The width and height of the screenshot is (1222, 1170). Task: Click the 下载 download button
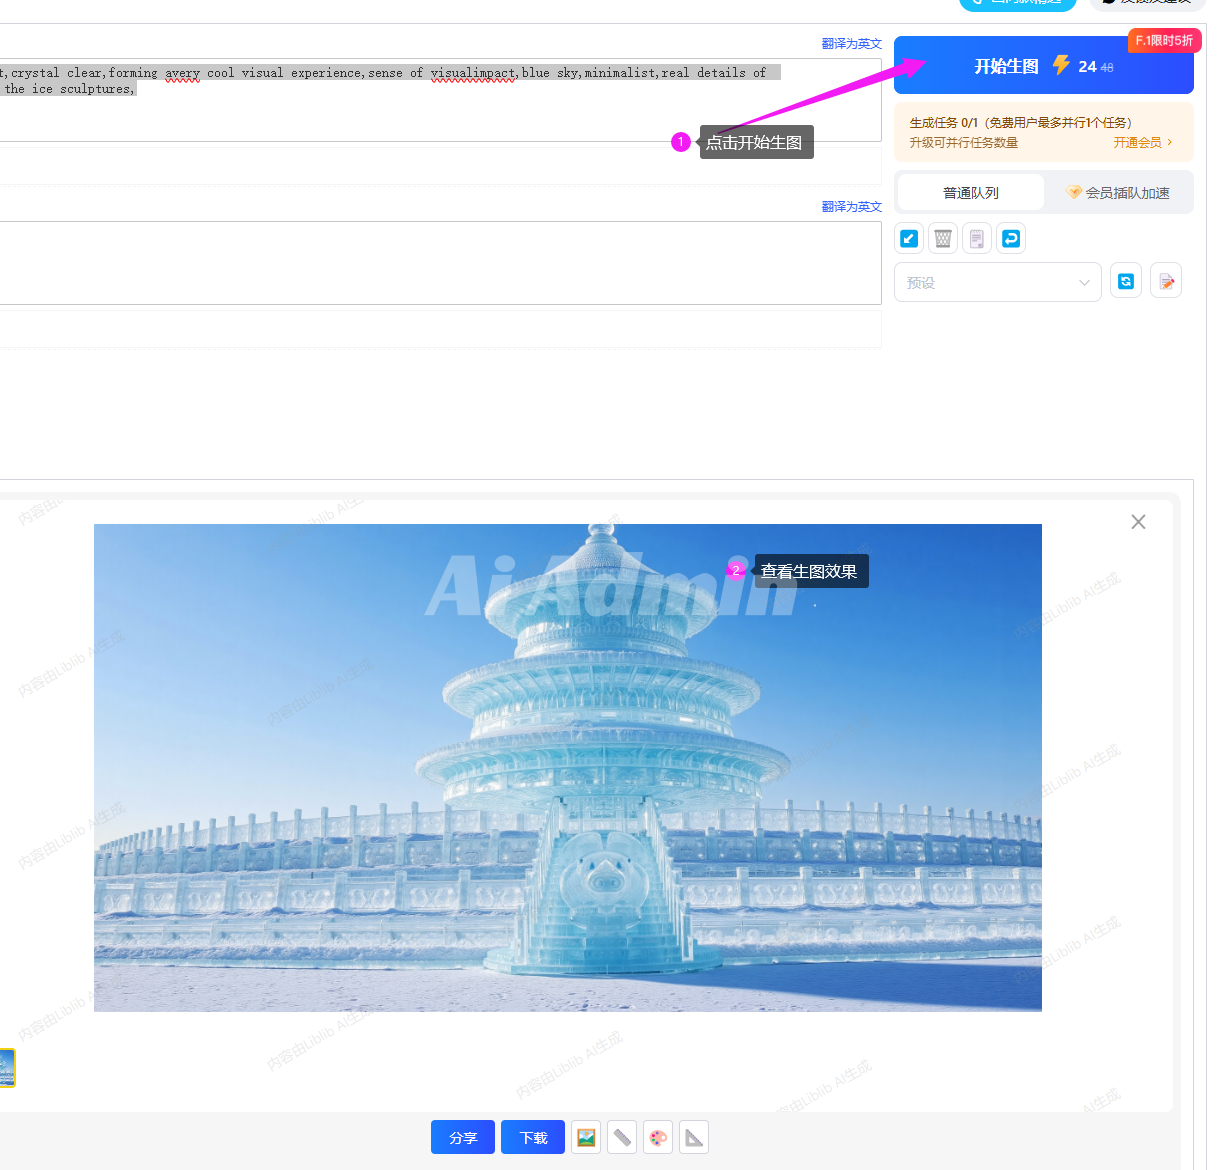click(533, 1137)
